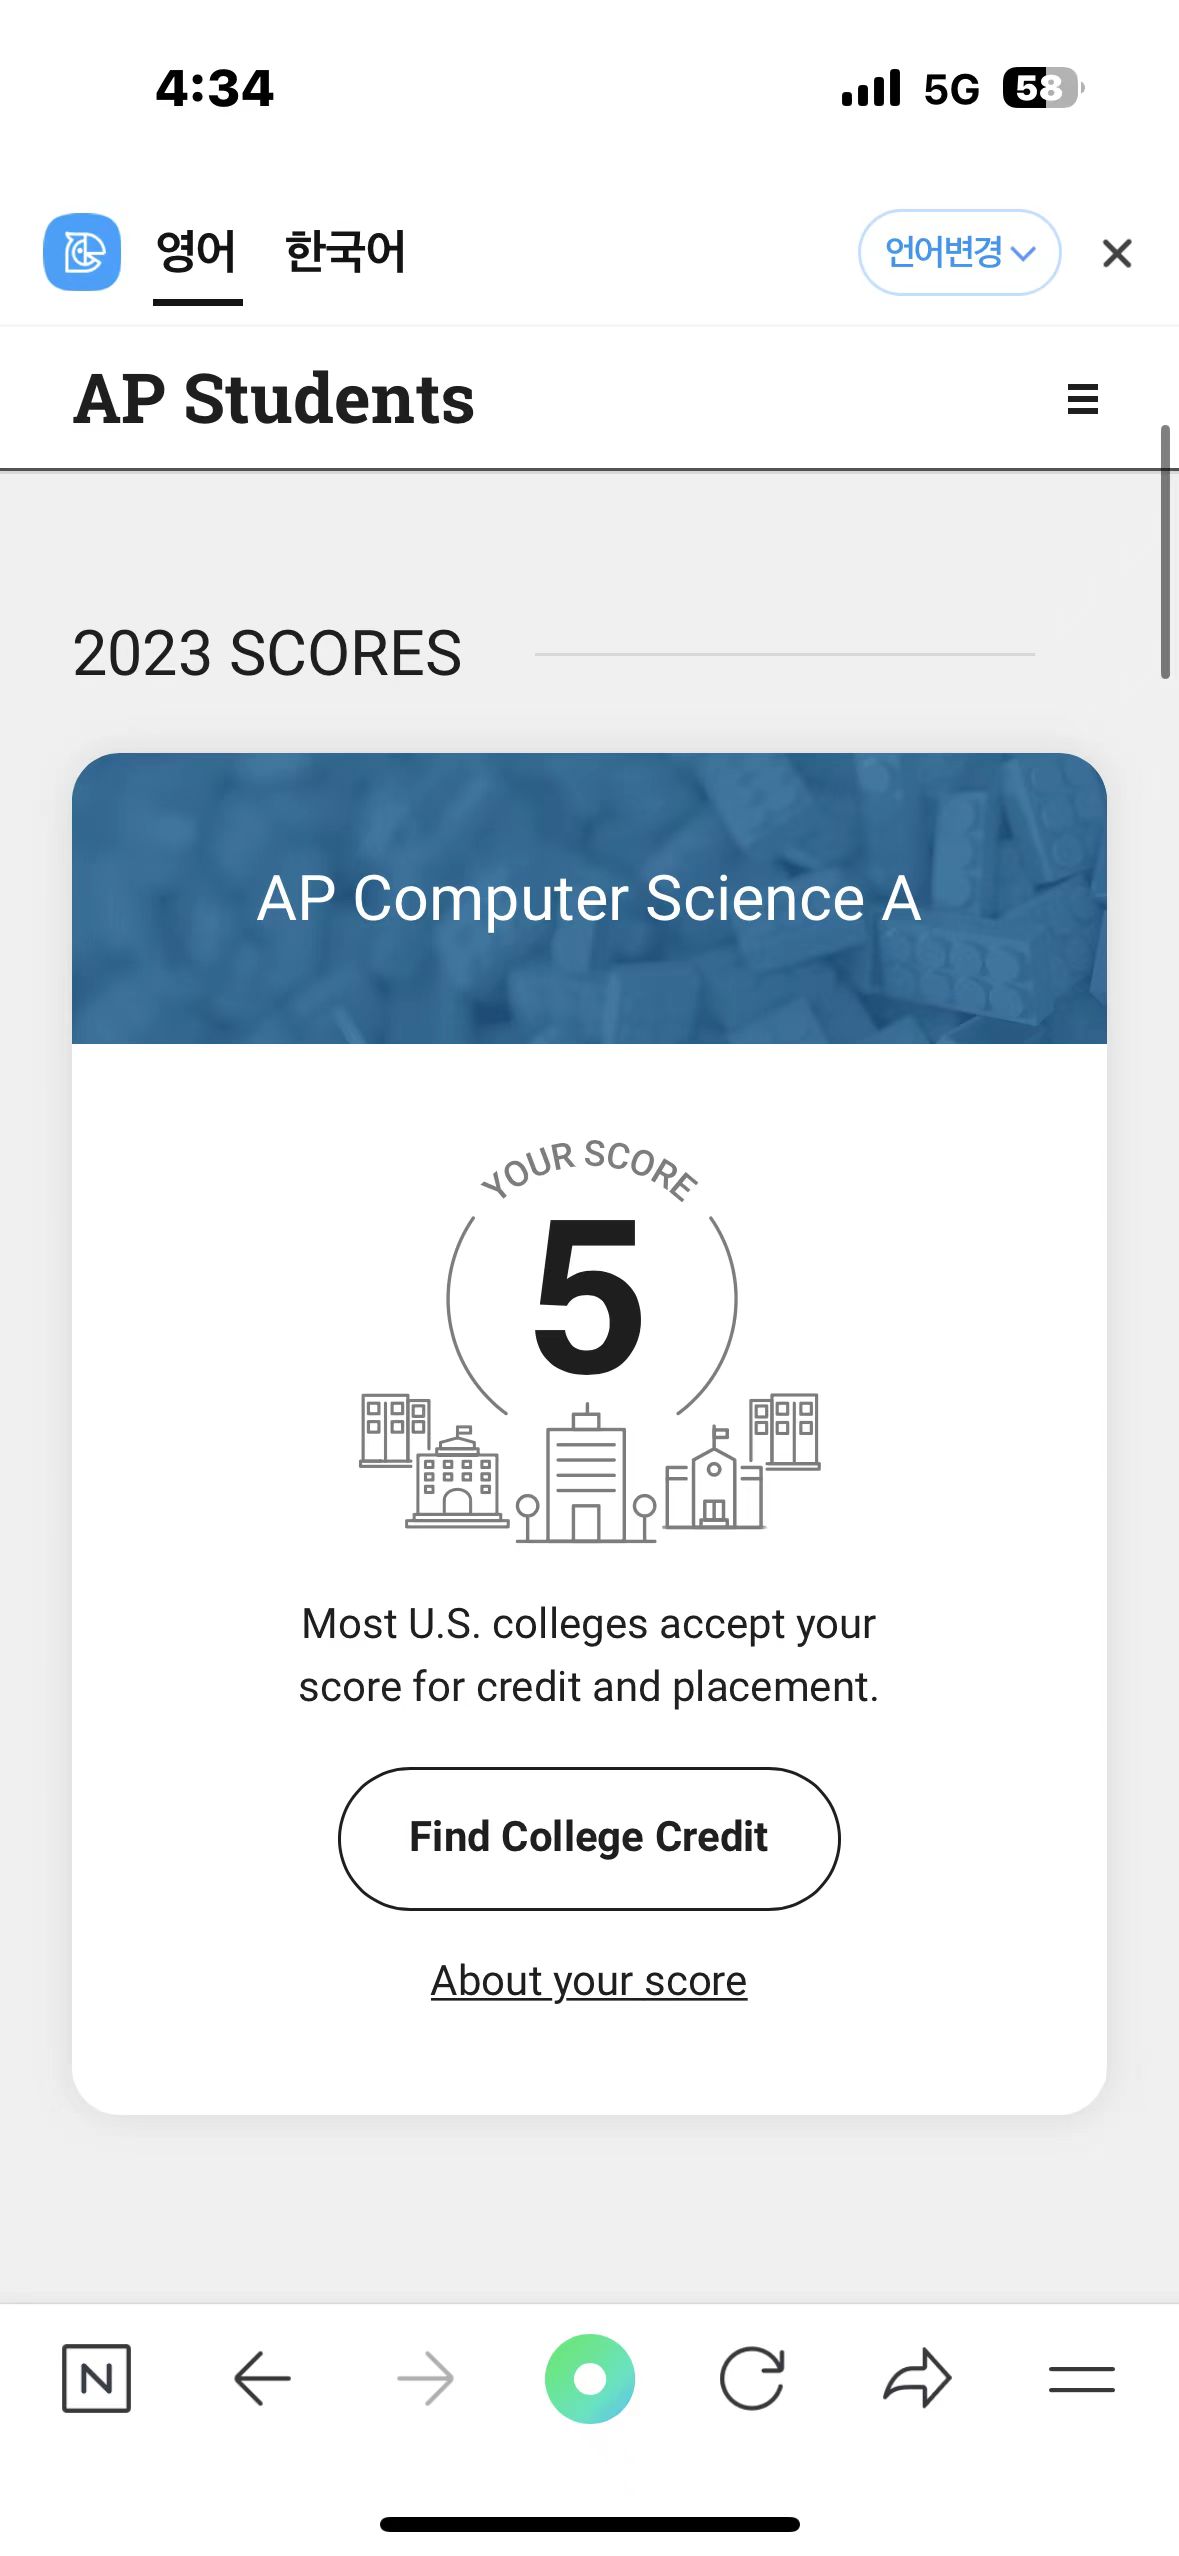Go back to the previous page
1179x2556 pixels.
pos(262,2378)
